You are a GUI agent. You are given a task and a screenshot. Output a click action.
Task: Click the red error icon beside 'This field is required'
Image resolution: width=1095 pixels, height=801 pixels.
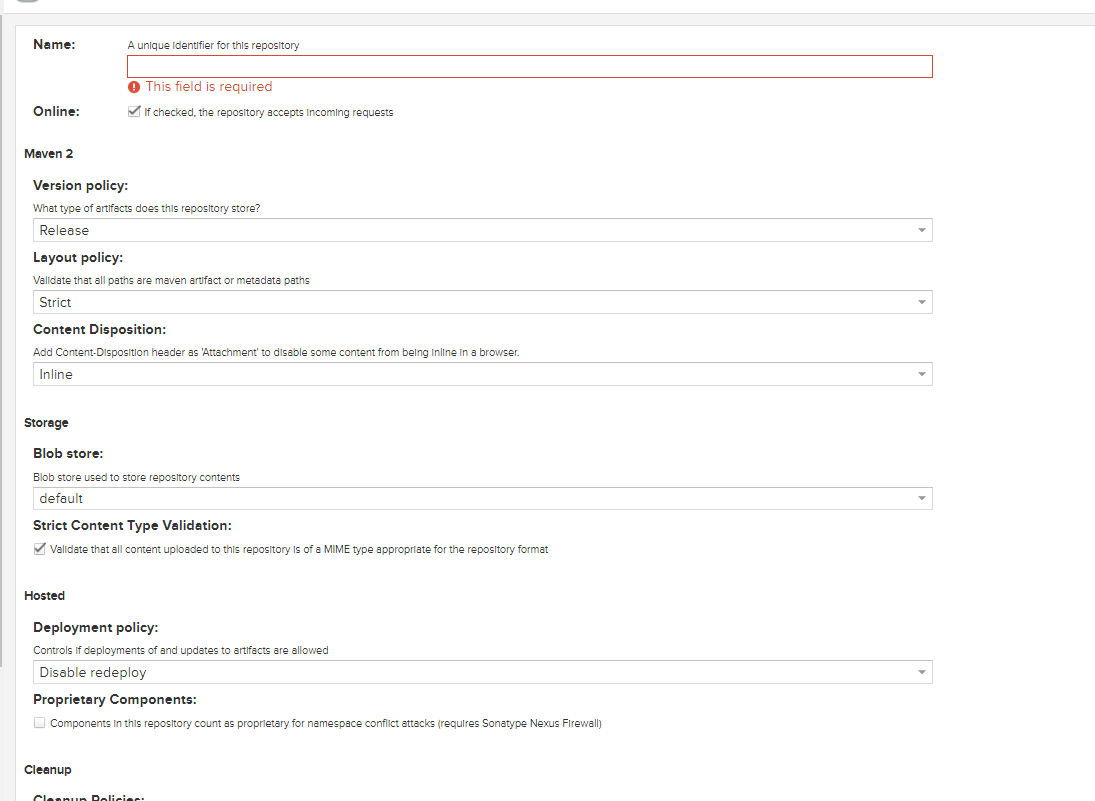134,87
